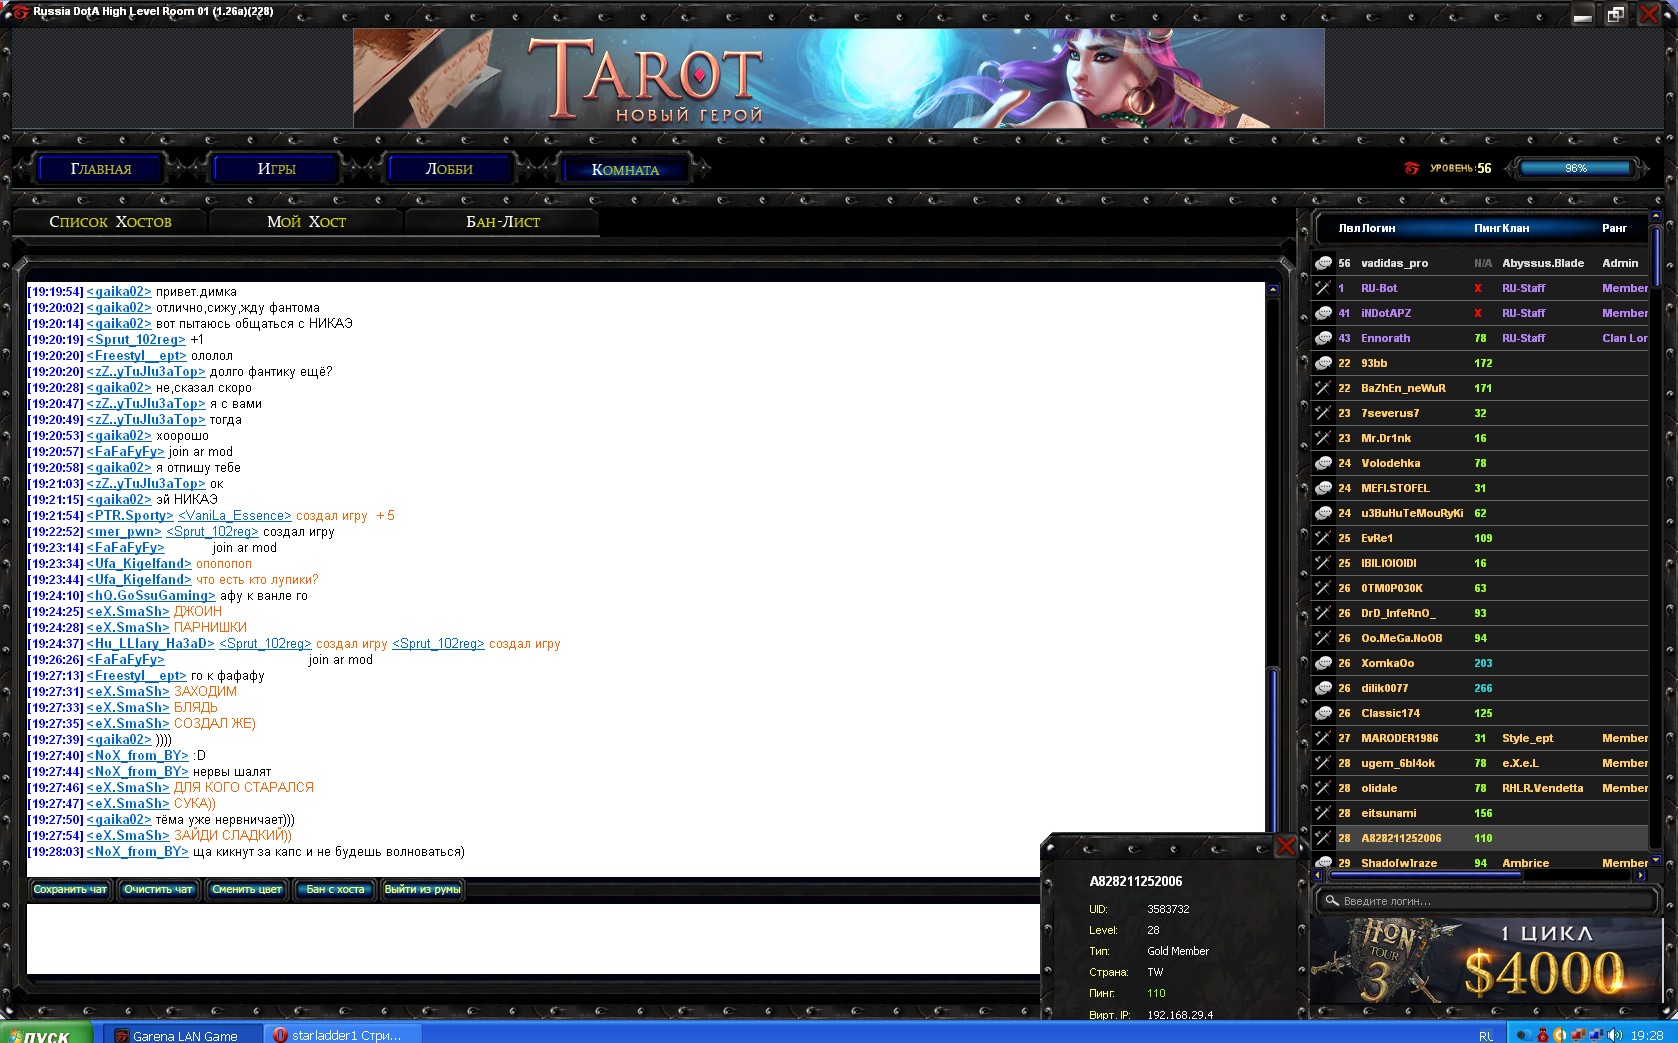Click the Бан с хоста button
Screen dimensions: 1678x1043
click(335, 889)
